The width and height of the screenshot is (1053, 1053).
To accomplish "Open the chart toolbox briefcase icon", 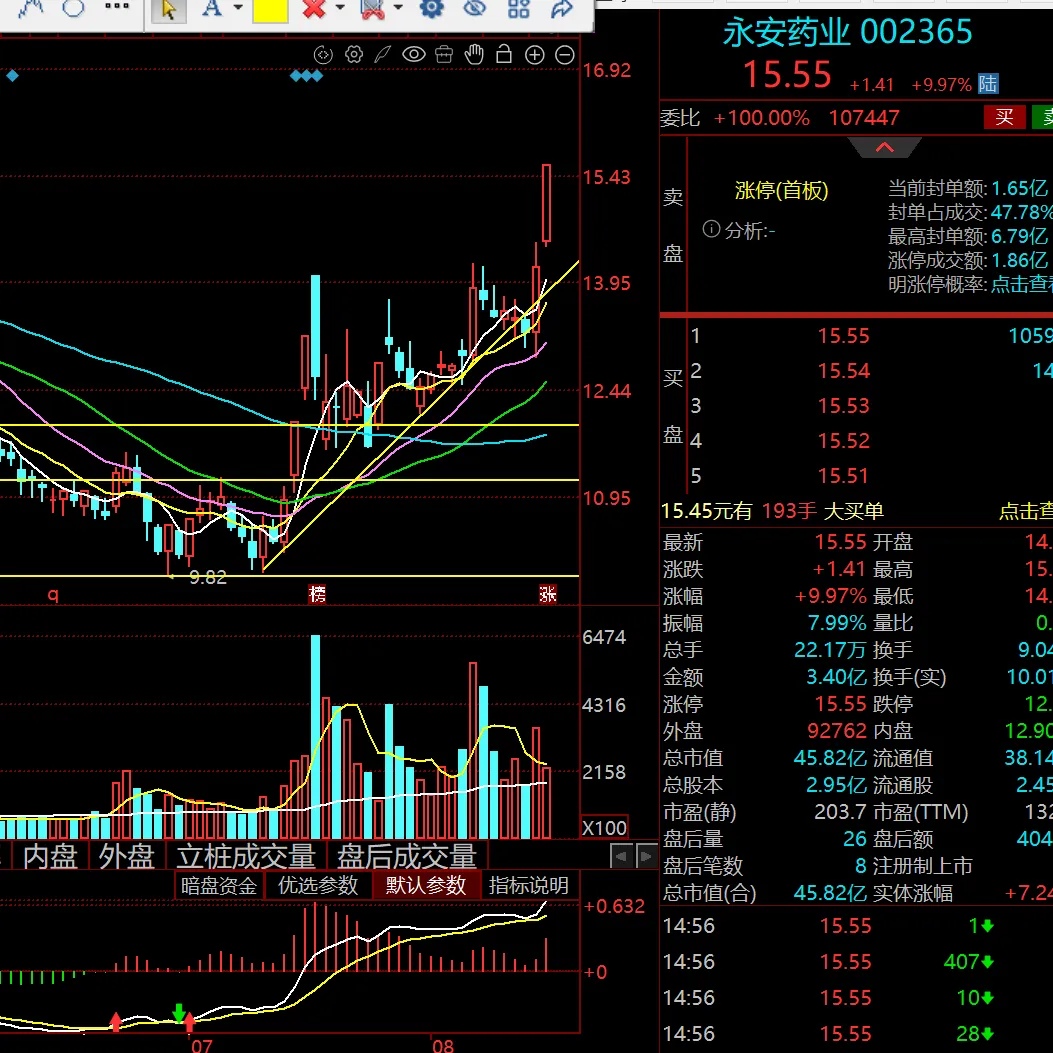I will pos(444,54).
